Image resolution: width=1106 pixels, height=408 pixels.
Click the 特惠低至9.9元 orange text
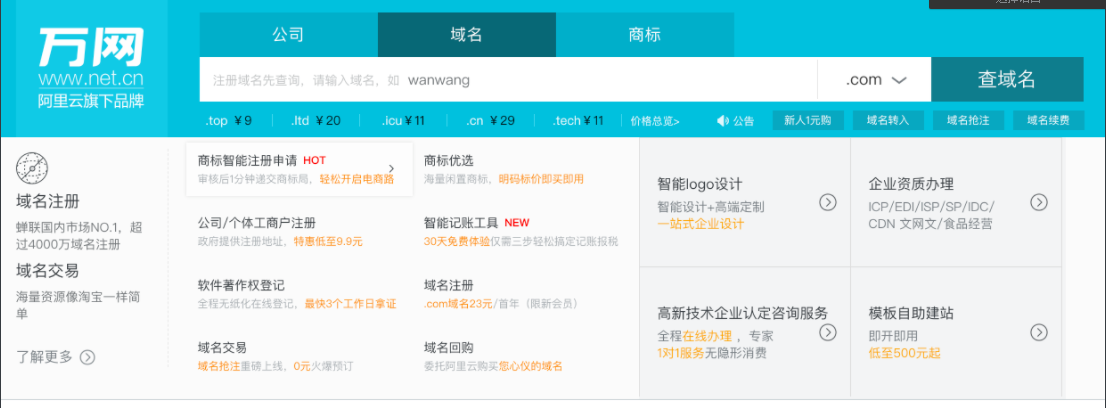pos(328,241)
